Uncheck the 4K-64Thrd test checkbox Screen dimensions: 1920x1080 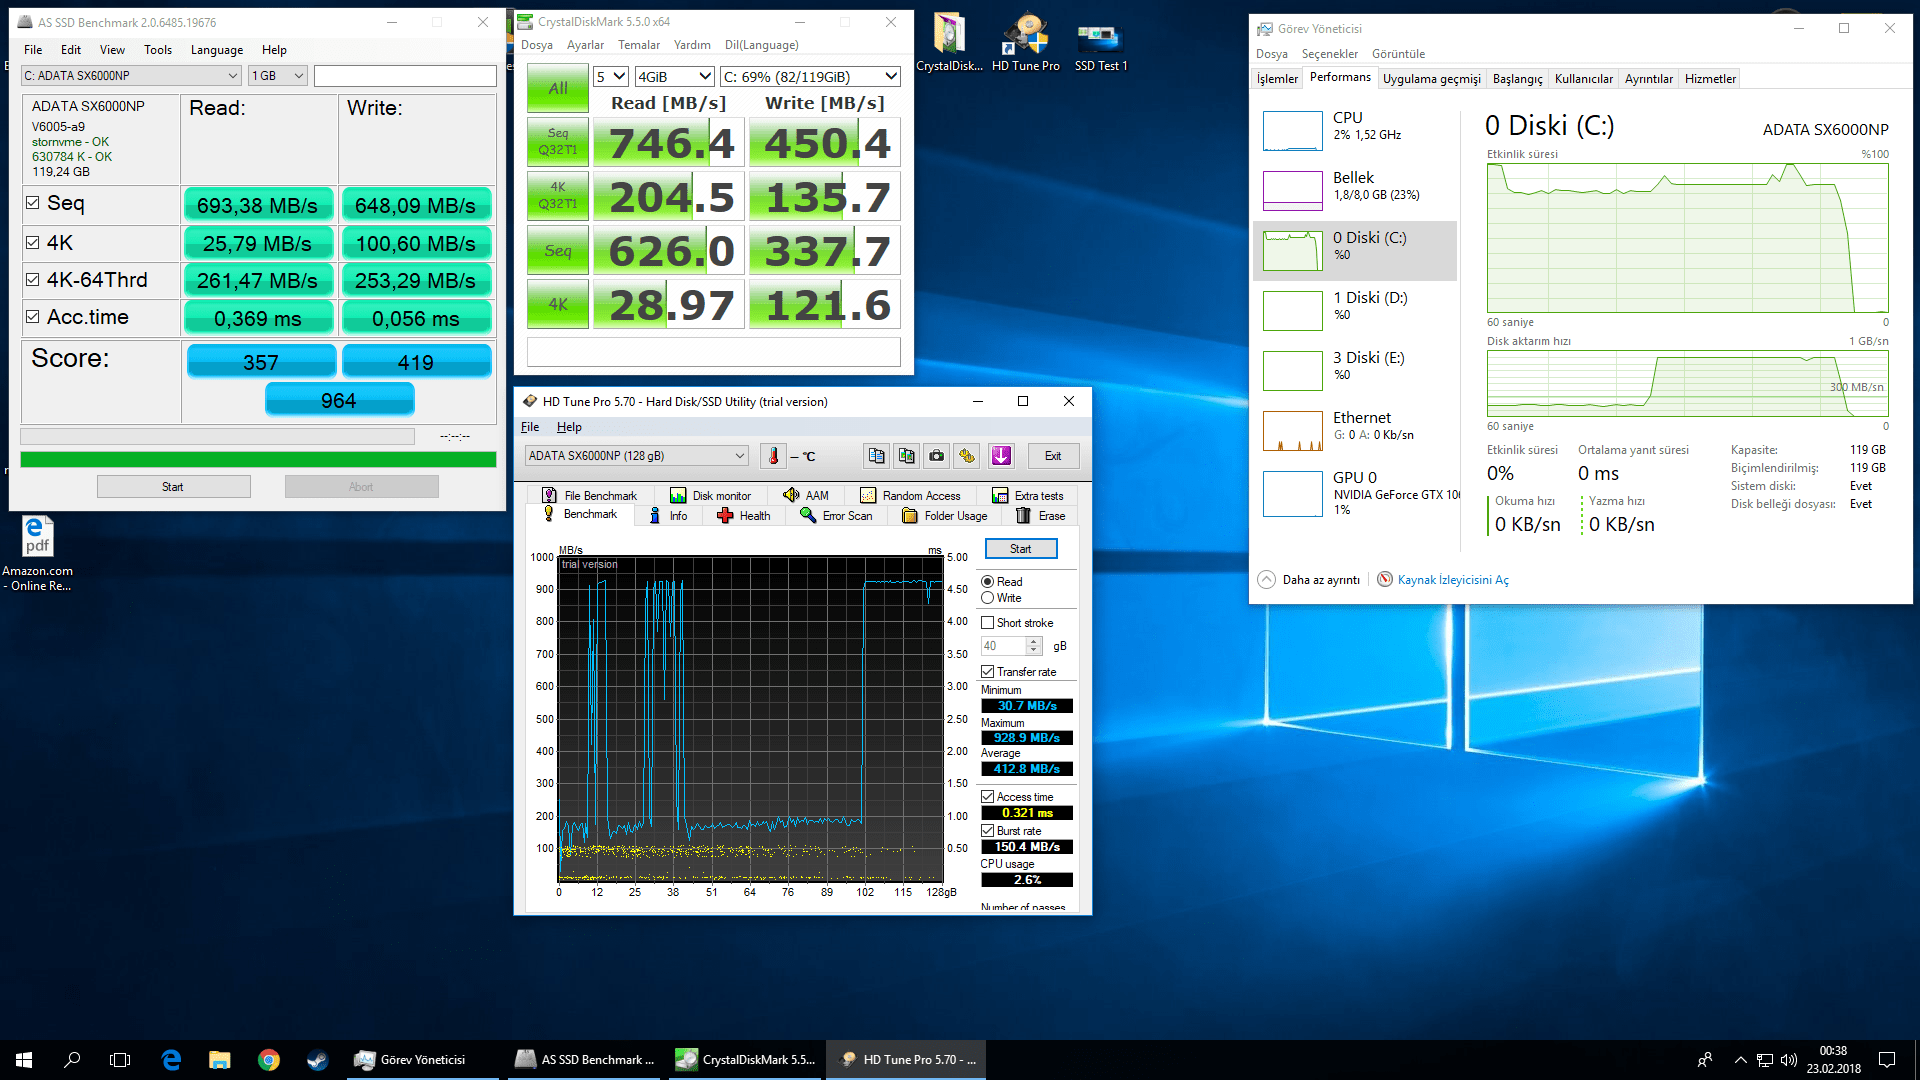(x=33, y=280)
